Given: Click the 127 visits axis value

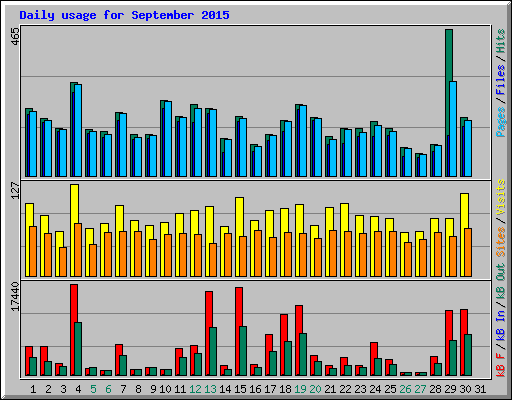Looking at the screenshot, I should tap(15, 190).
